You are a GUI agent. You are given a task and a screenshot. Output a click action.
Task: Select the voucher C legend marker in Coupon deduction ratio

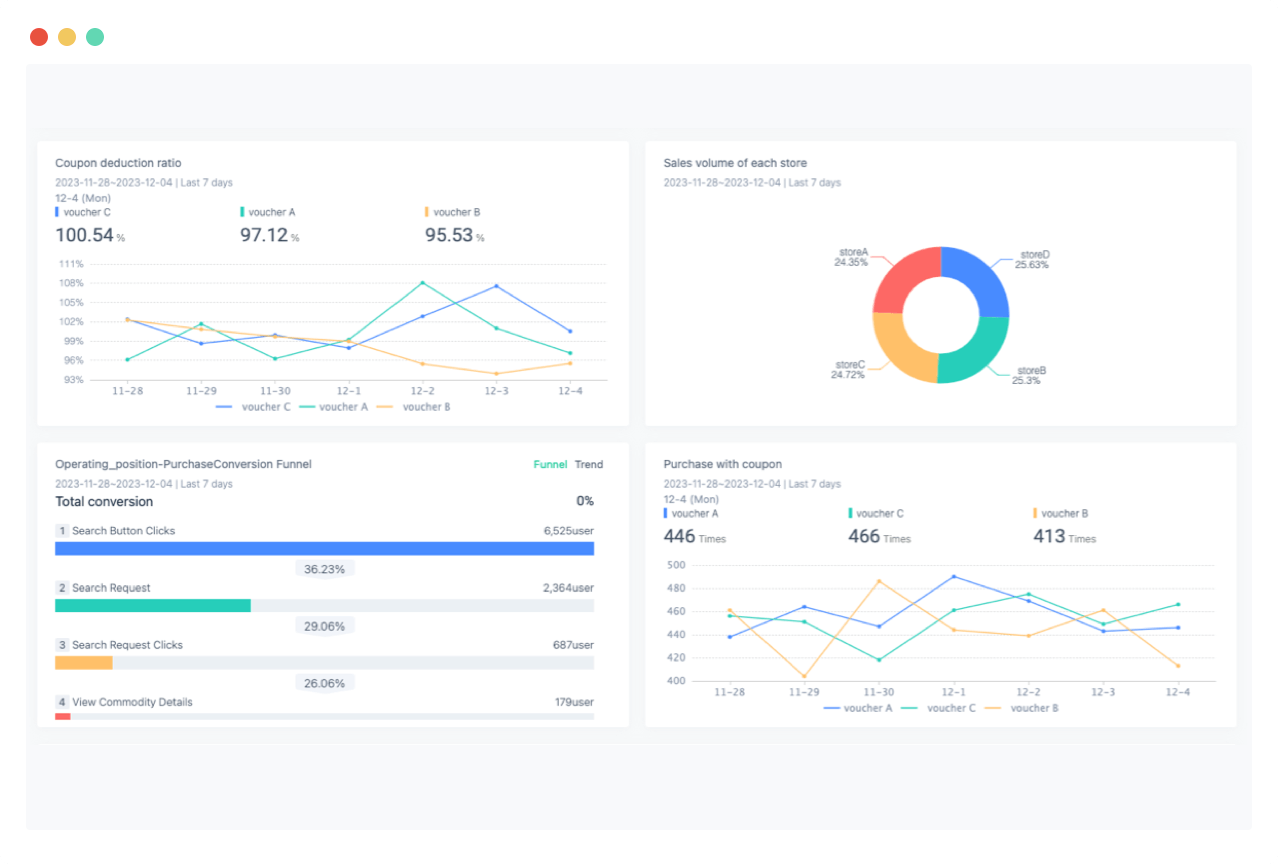[57, 212]
